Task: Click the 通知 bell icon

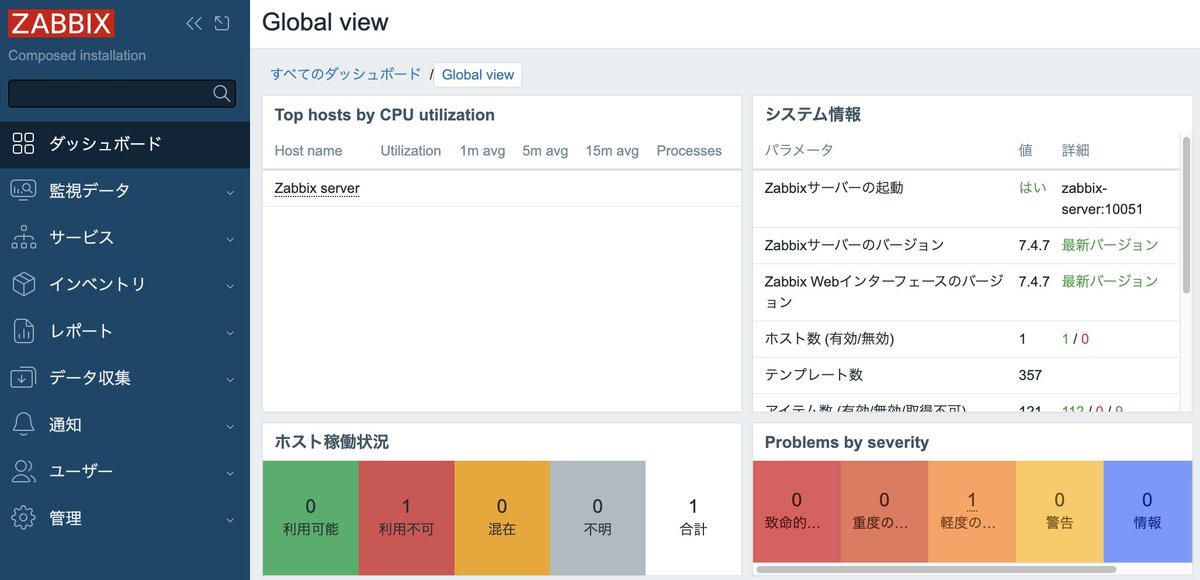Action: pos(24,425)
